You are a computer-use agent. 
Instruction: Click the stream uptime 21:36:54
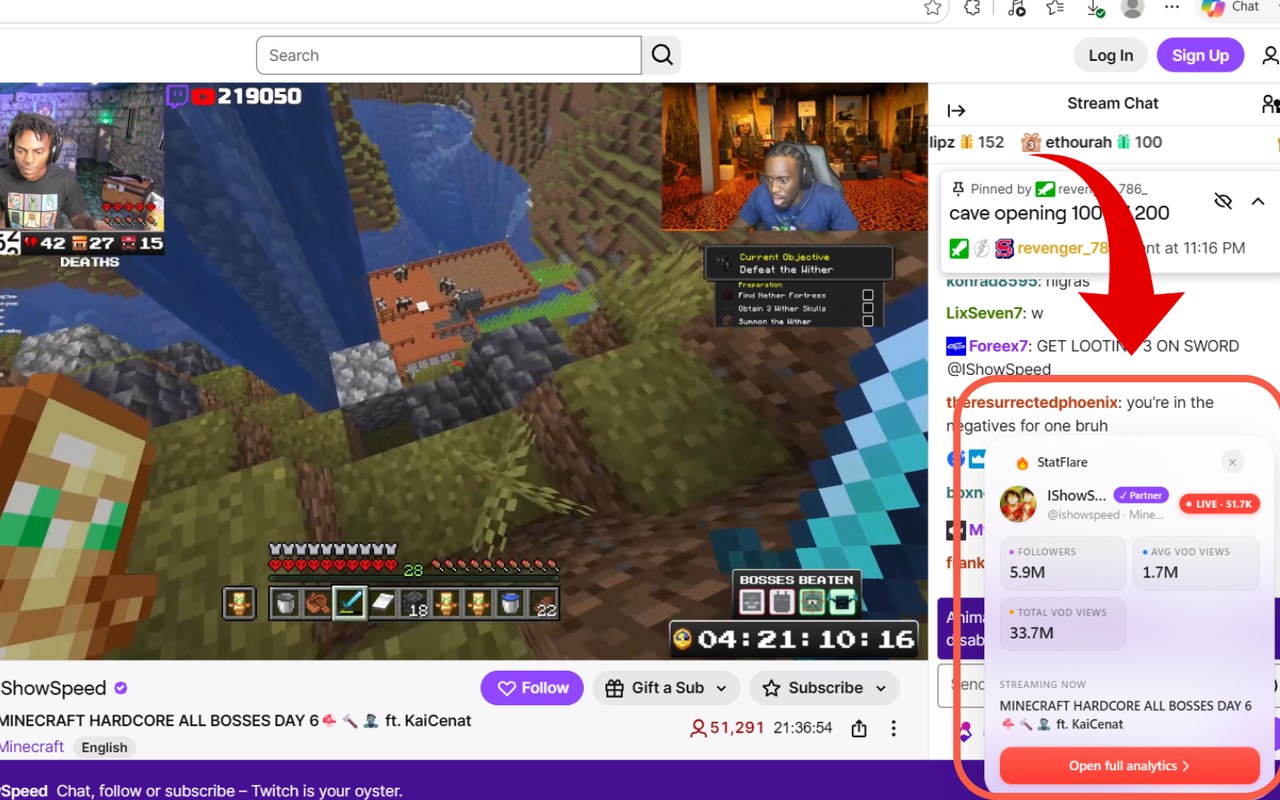(803, 728)
